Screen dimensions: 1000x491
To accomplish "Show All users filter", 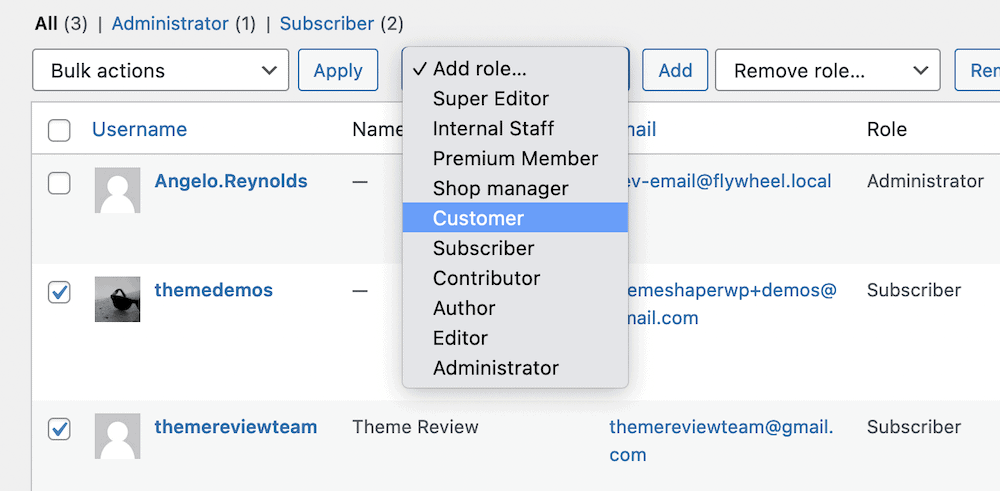I will 47,24.
